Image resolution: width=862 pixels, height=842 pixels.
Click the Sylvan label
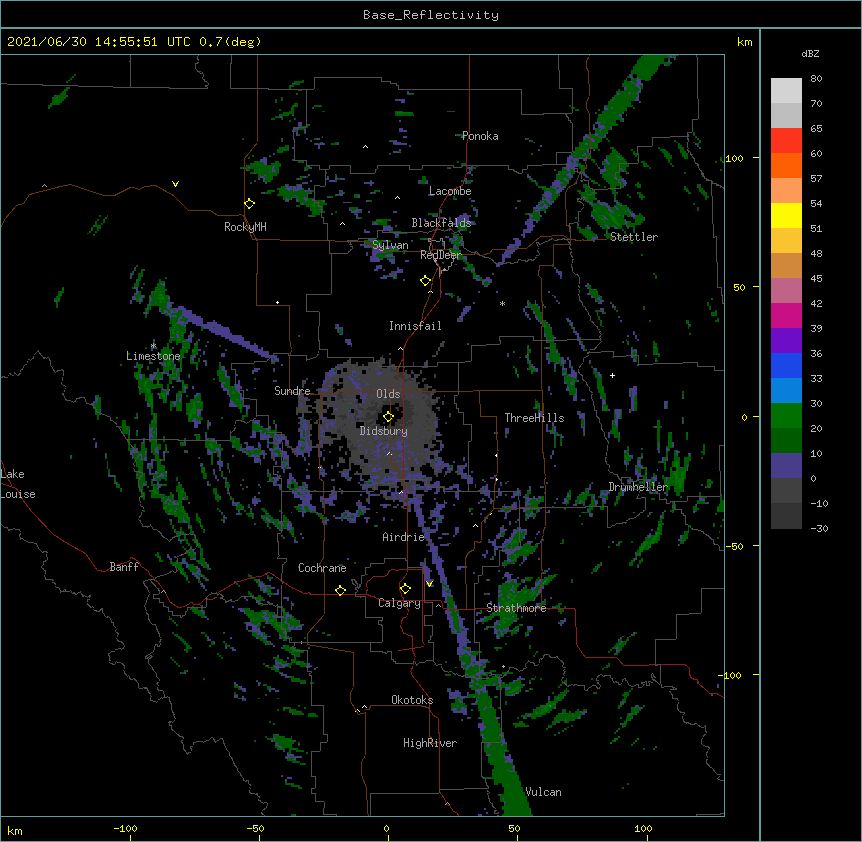pos(390,245)
